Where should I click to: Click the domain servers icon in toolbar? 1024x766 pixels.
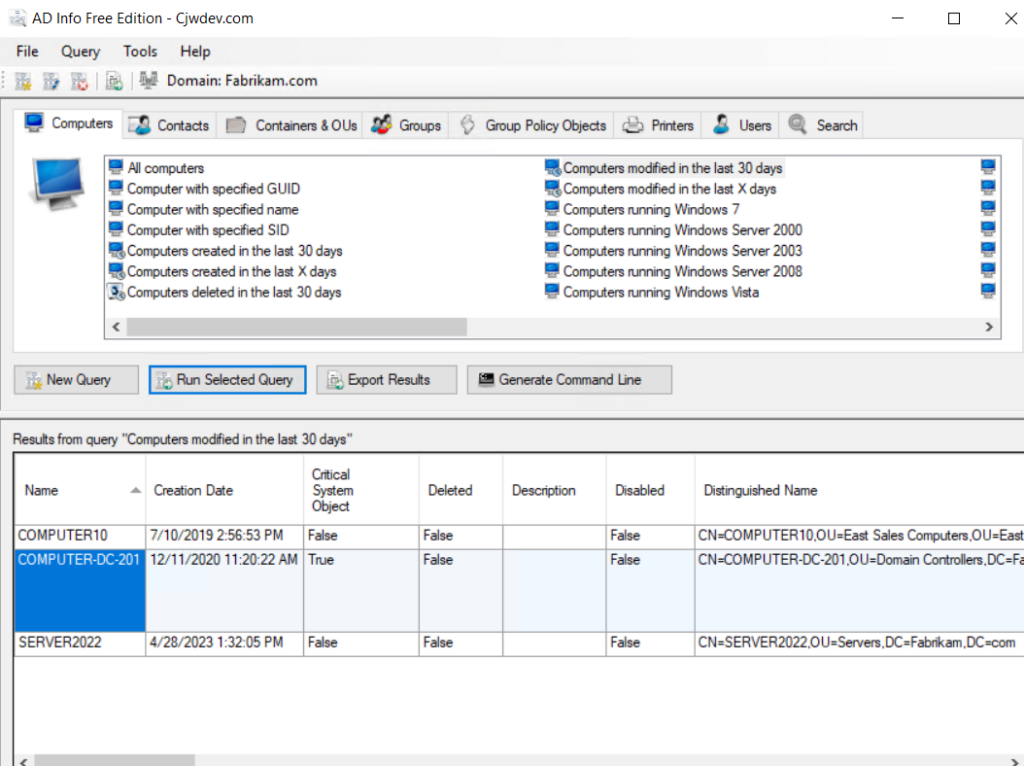click(x=148, y=80)
